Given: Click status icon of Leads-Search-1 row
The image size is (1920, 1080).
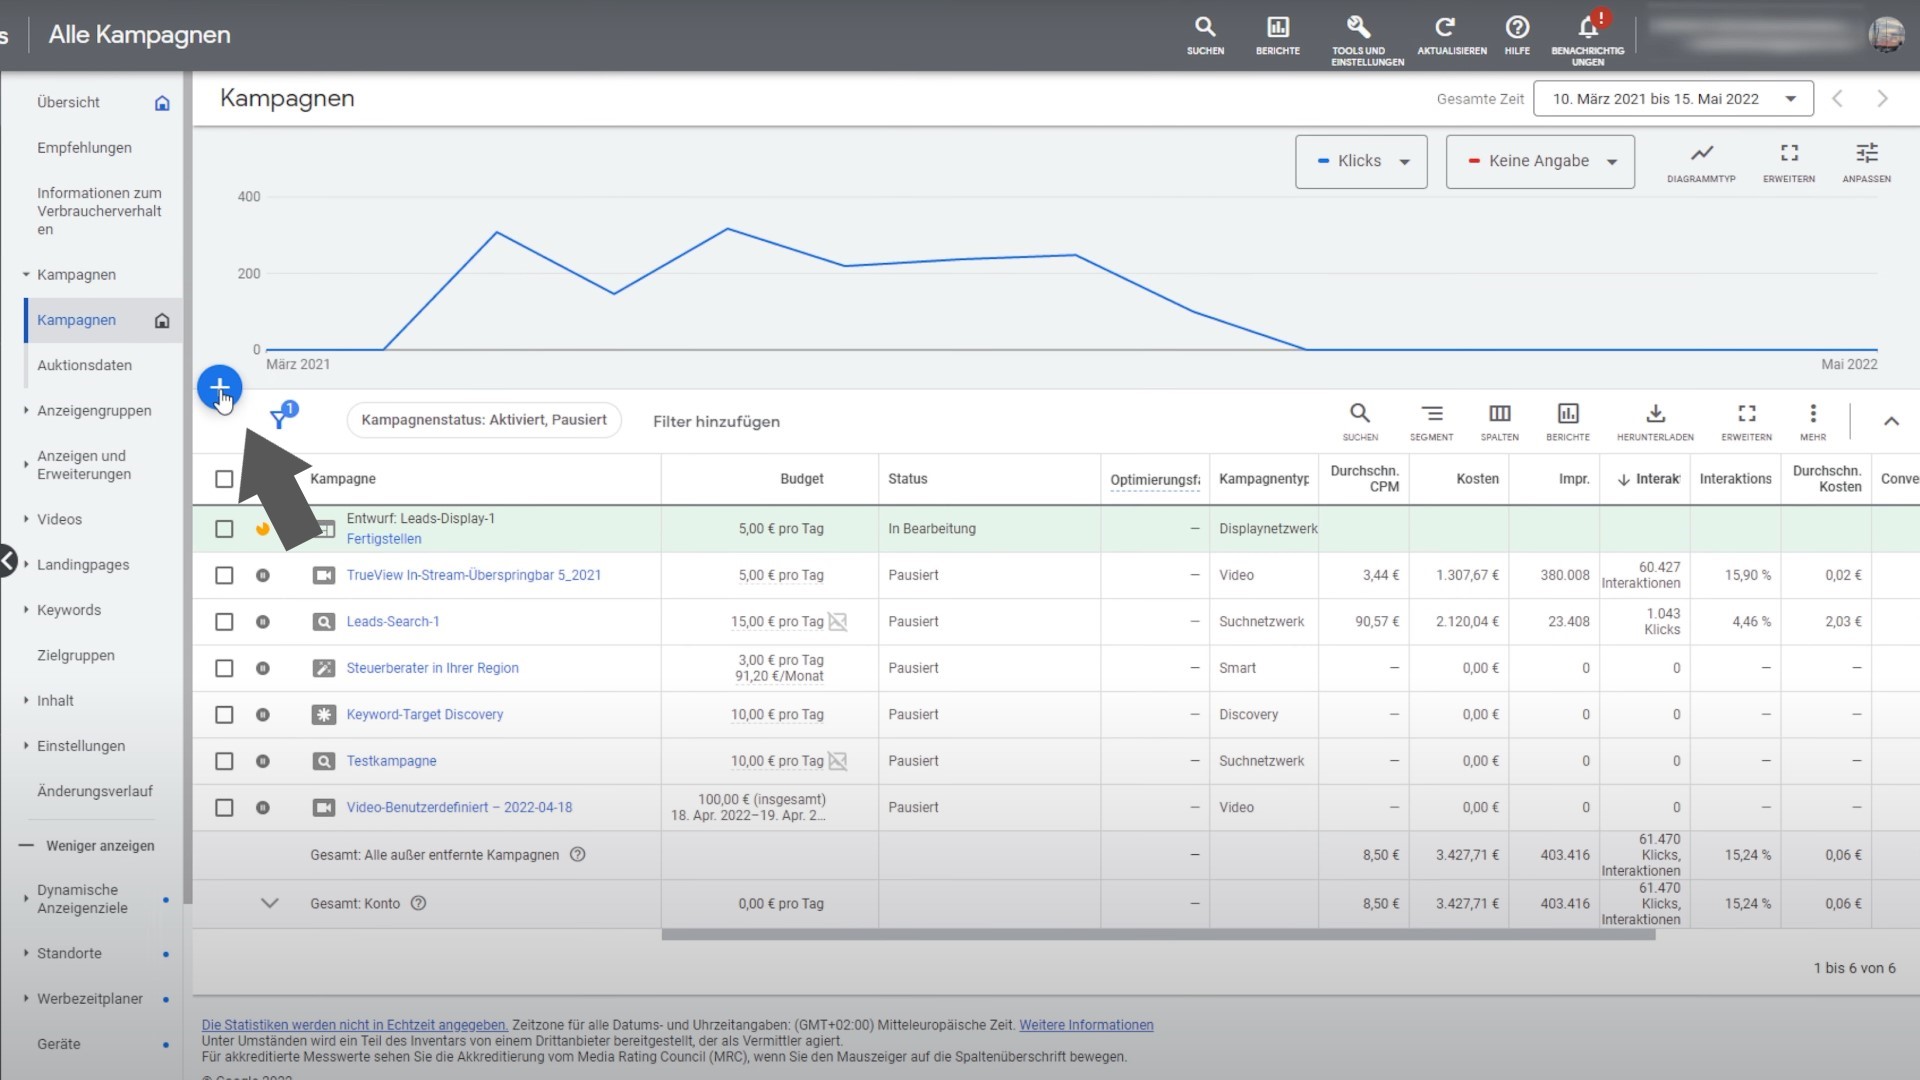Looking at the screenshot, I should pos(262,621).
